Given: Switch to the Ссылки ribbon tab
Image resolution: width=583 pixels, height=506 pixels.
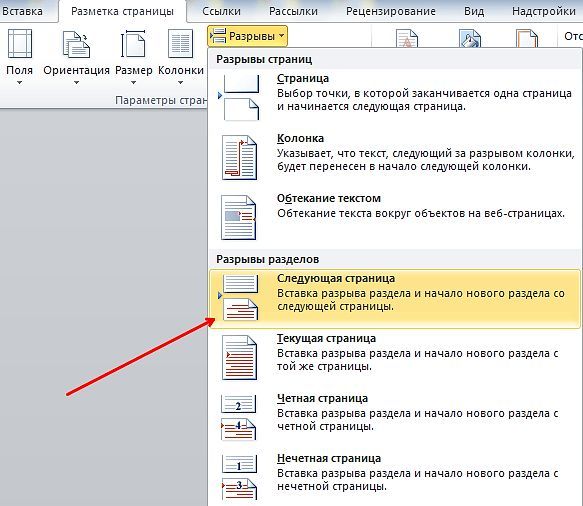Looking at the screenshot, I should [221, 11].
